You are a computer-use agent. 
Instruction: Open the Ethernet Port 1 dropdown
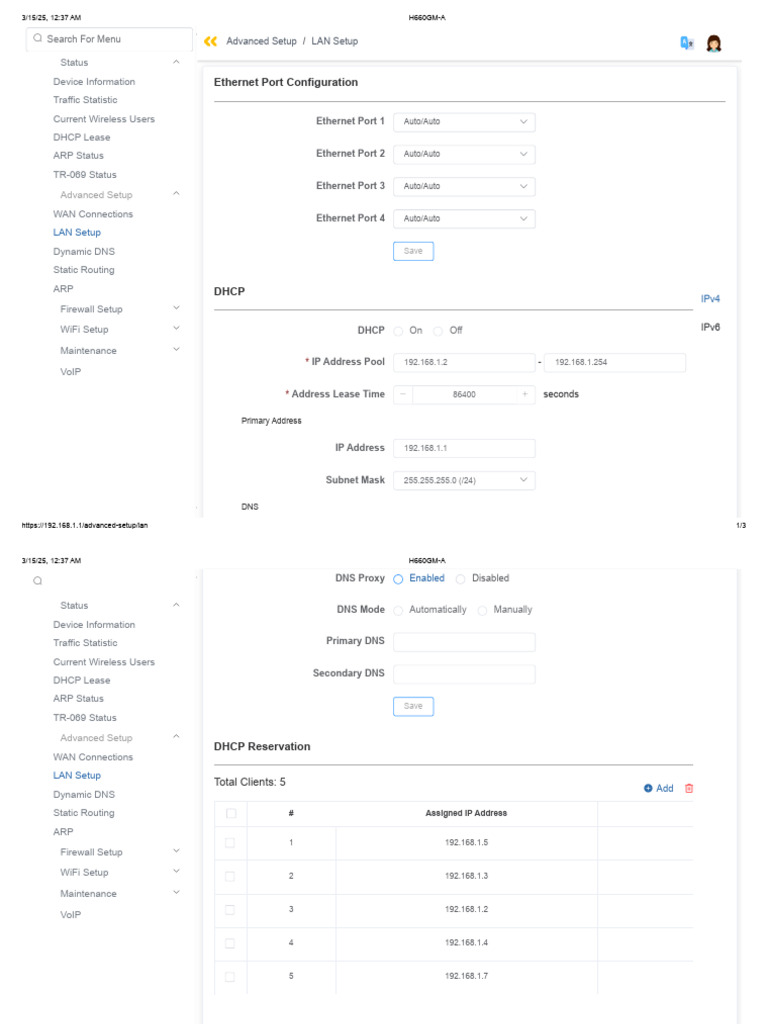click(464, 122)
